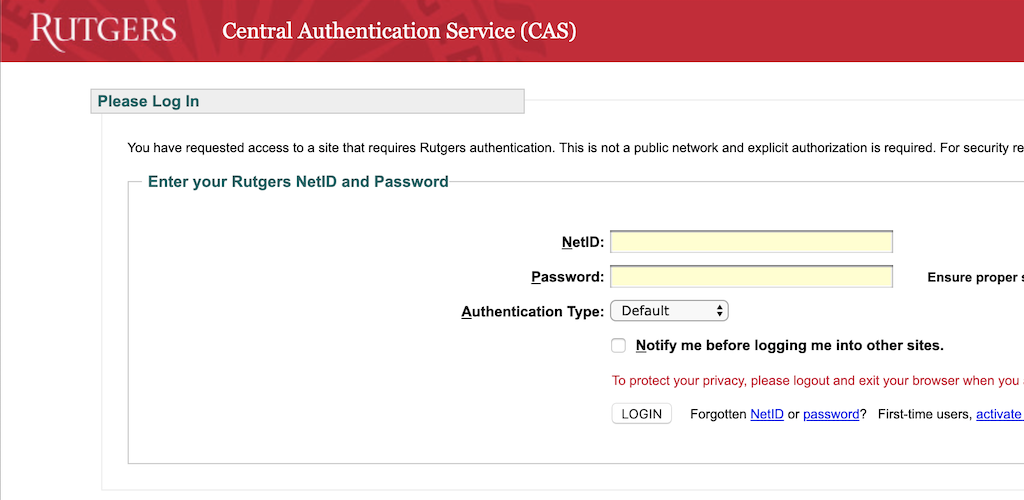1024x500 pixels.
Task: Click the up-down arrows on Default selector
Action: point(719,311)
